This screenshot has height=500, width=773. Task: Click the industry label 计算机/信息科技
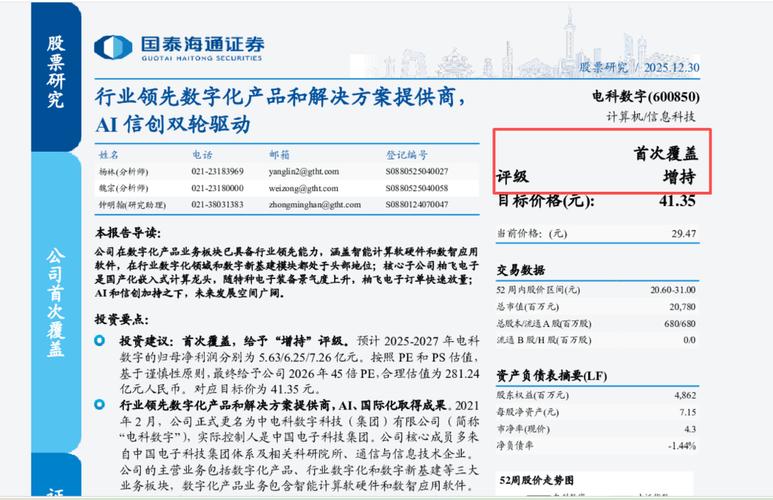coord(650,117)
